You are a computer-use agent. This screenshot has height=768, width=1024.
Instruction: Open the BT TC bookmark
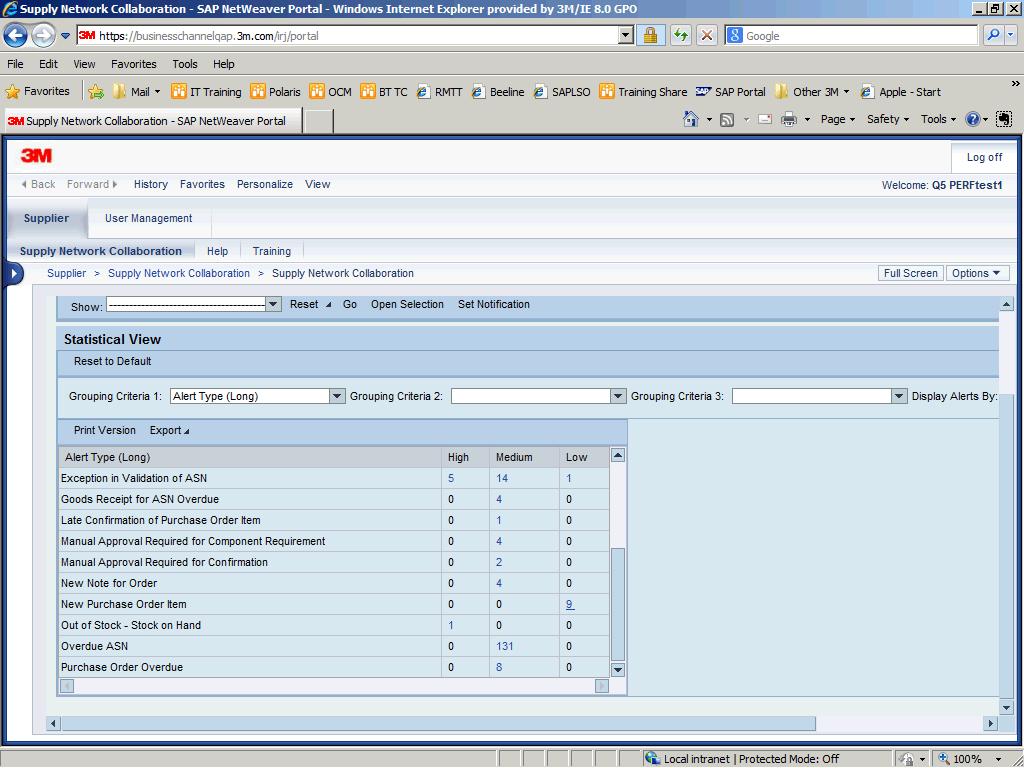tap(384, 92)
